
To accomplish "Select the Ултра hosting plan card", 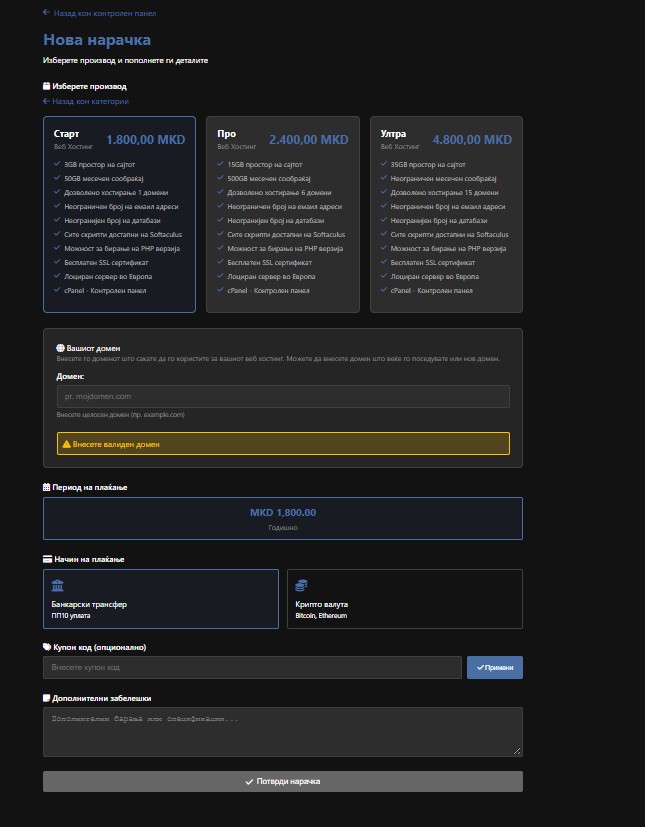I will (x=446, y=214).
